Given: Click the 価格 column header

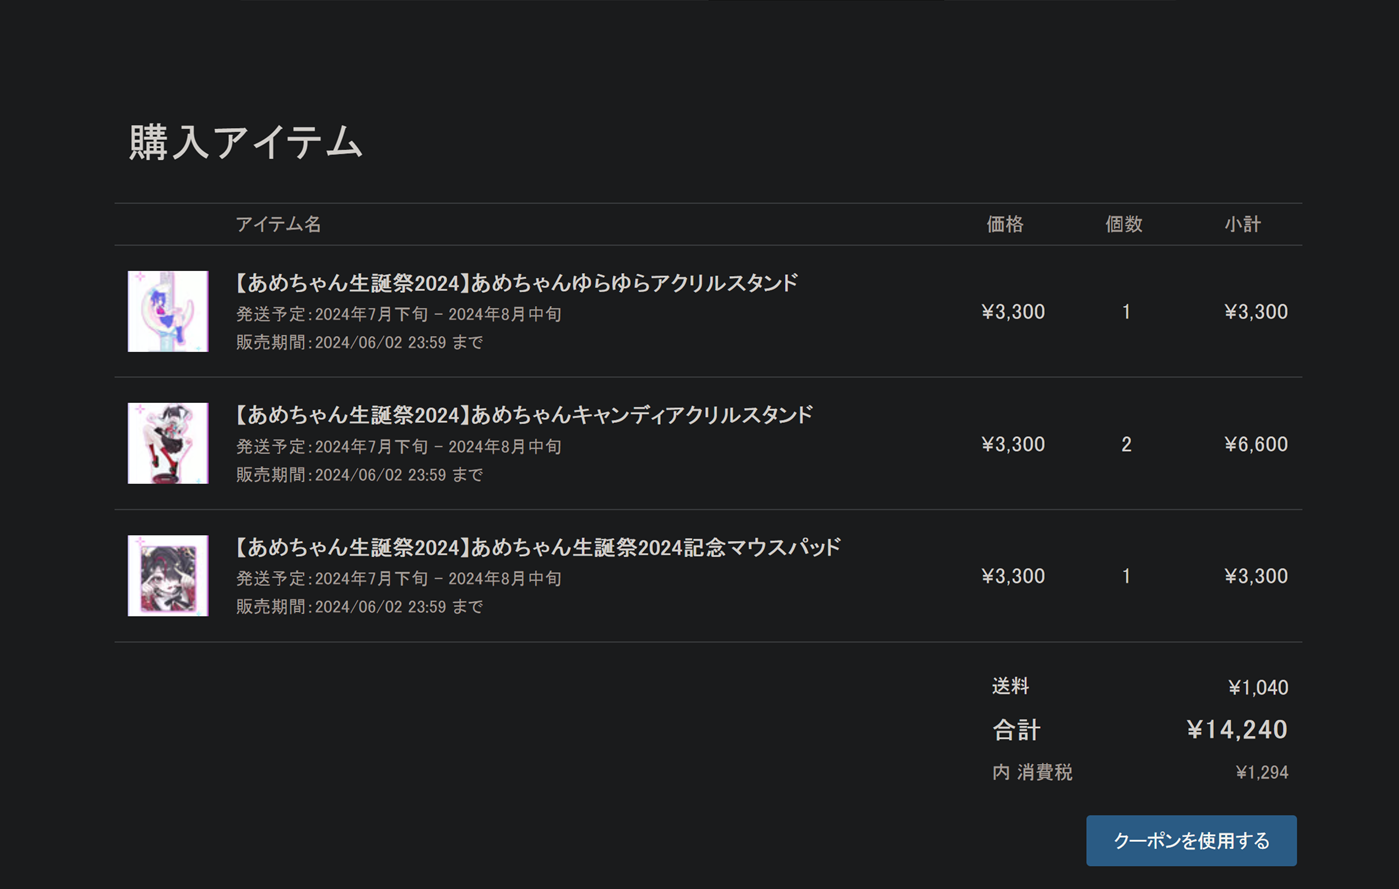Looking at the screenshot, I should [1005, 224].
